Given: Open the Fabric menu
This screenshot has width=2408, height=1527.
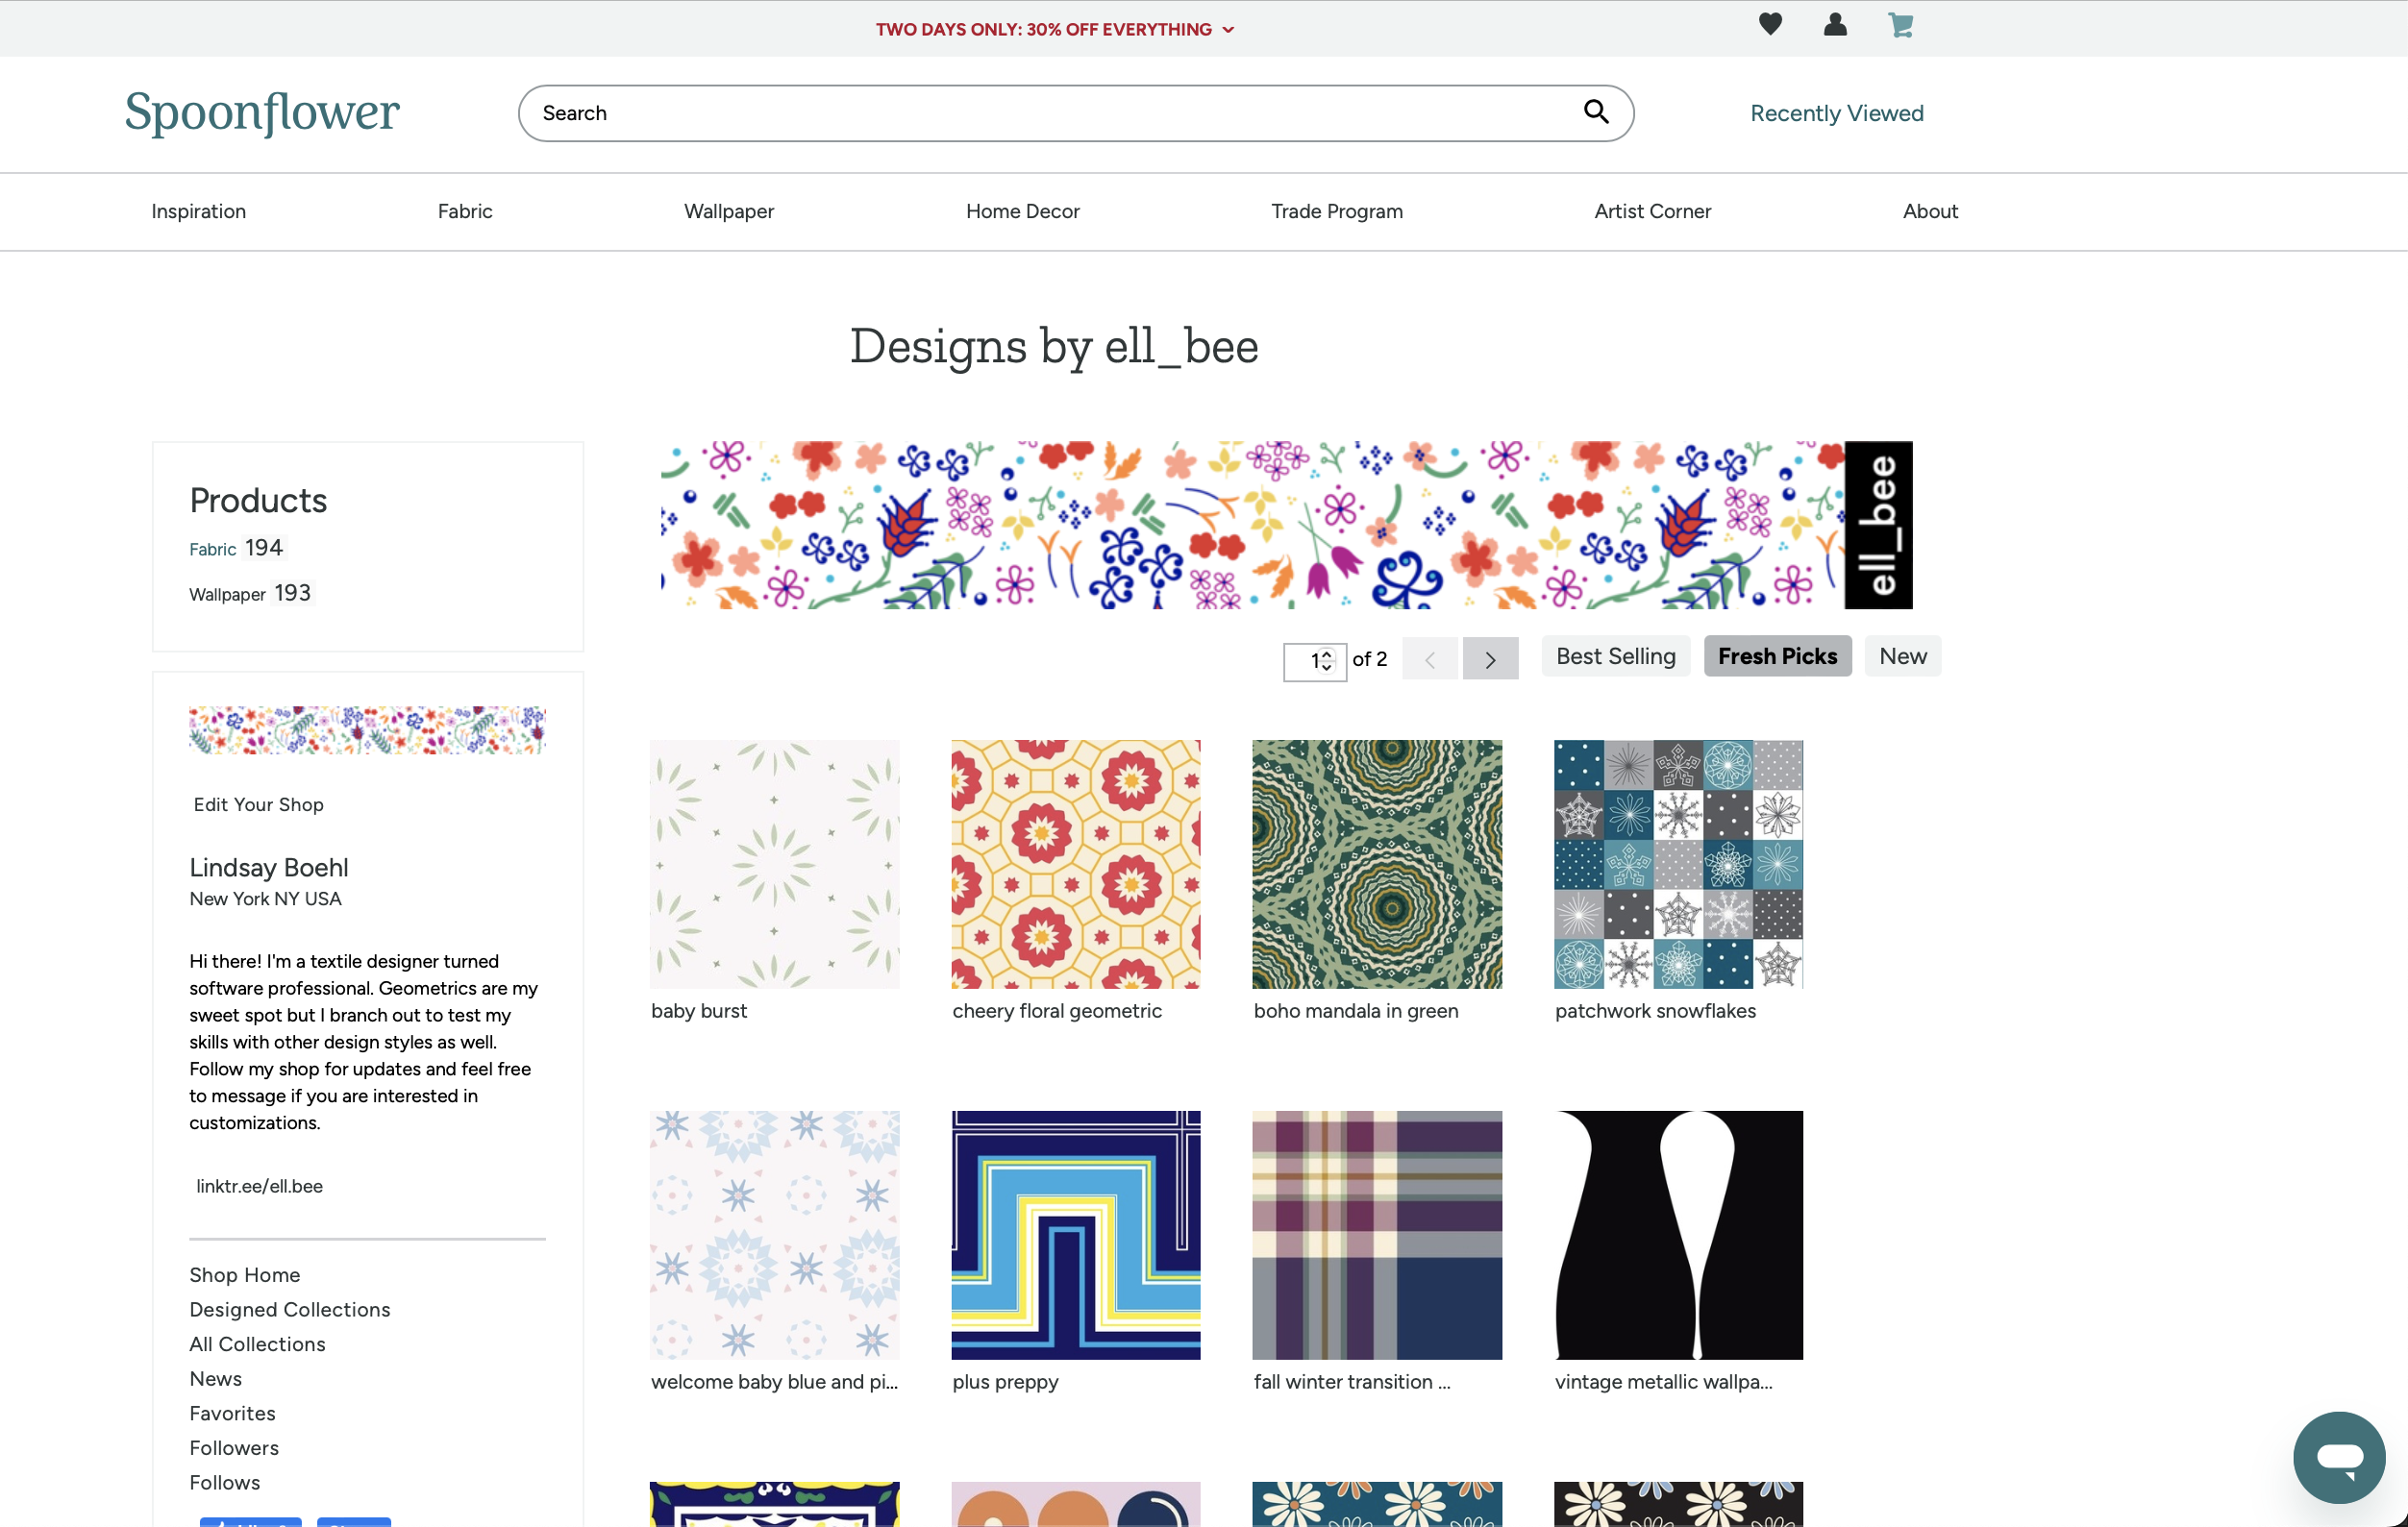Looking at the screenshot, I should 465,211.
